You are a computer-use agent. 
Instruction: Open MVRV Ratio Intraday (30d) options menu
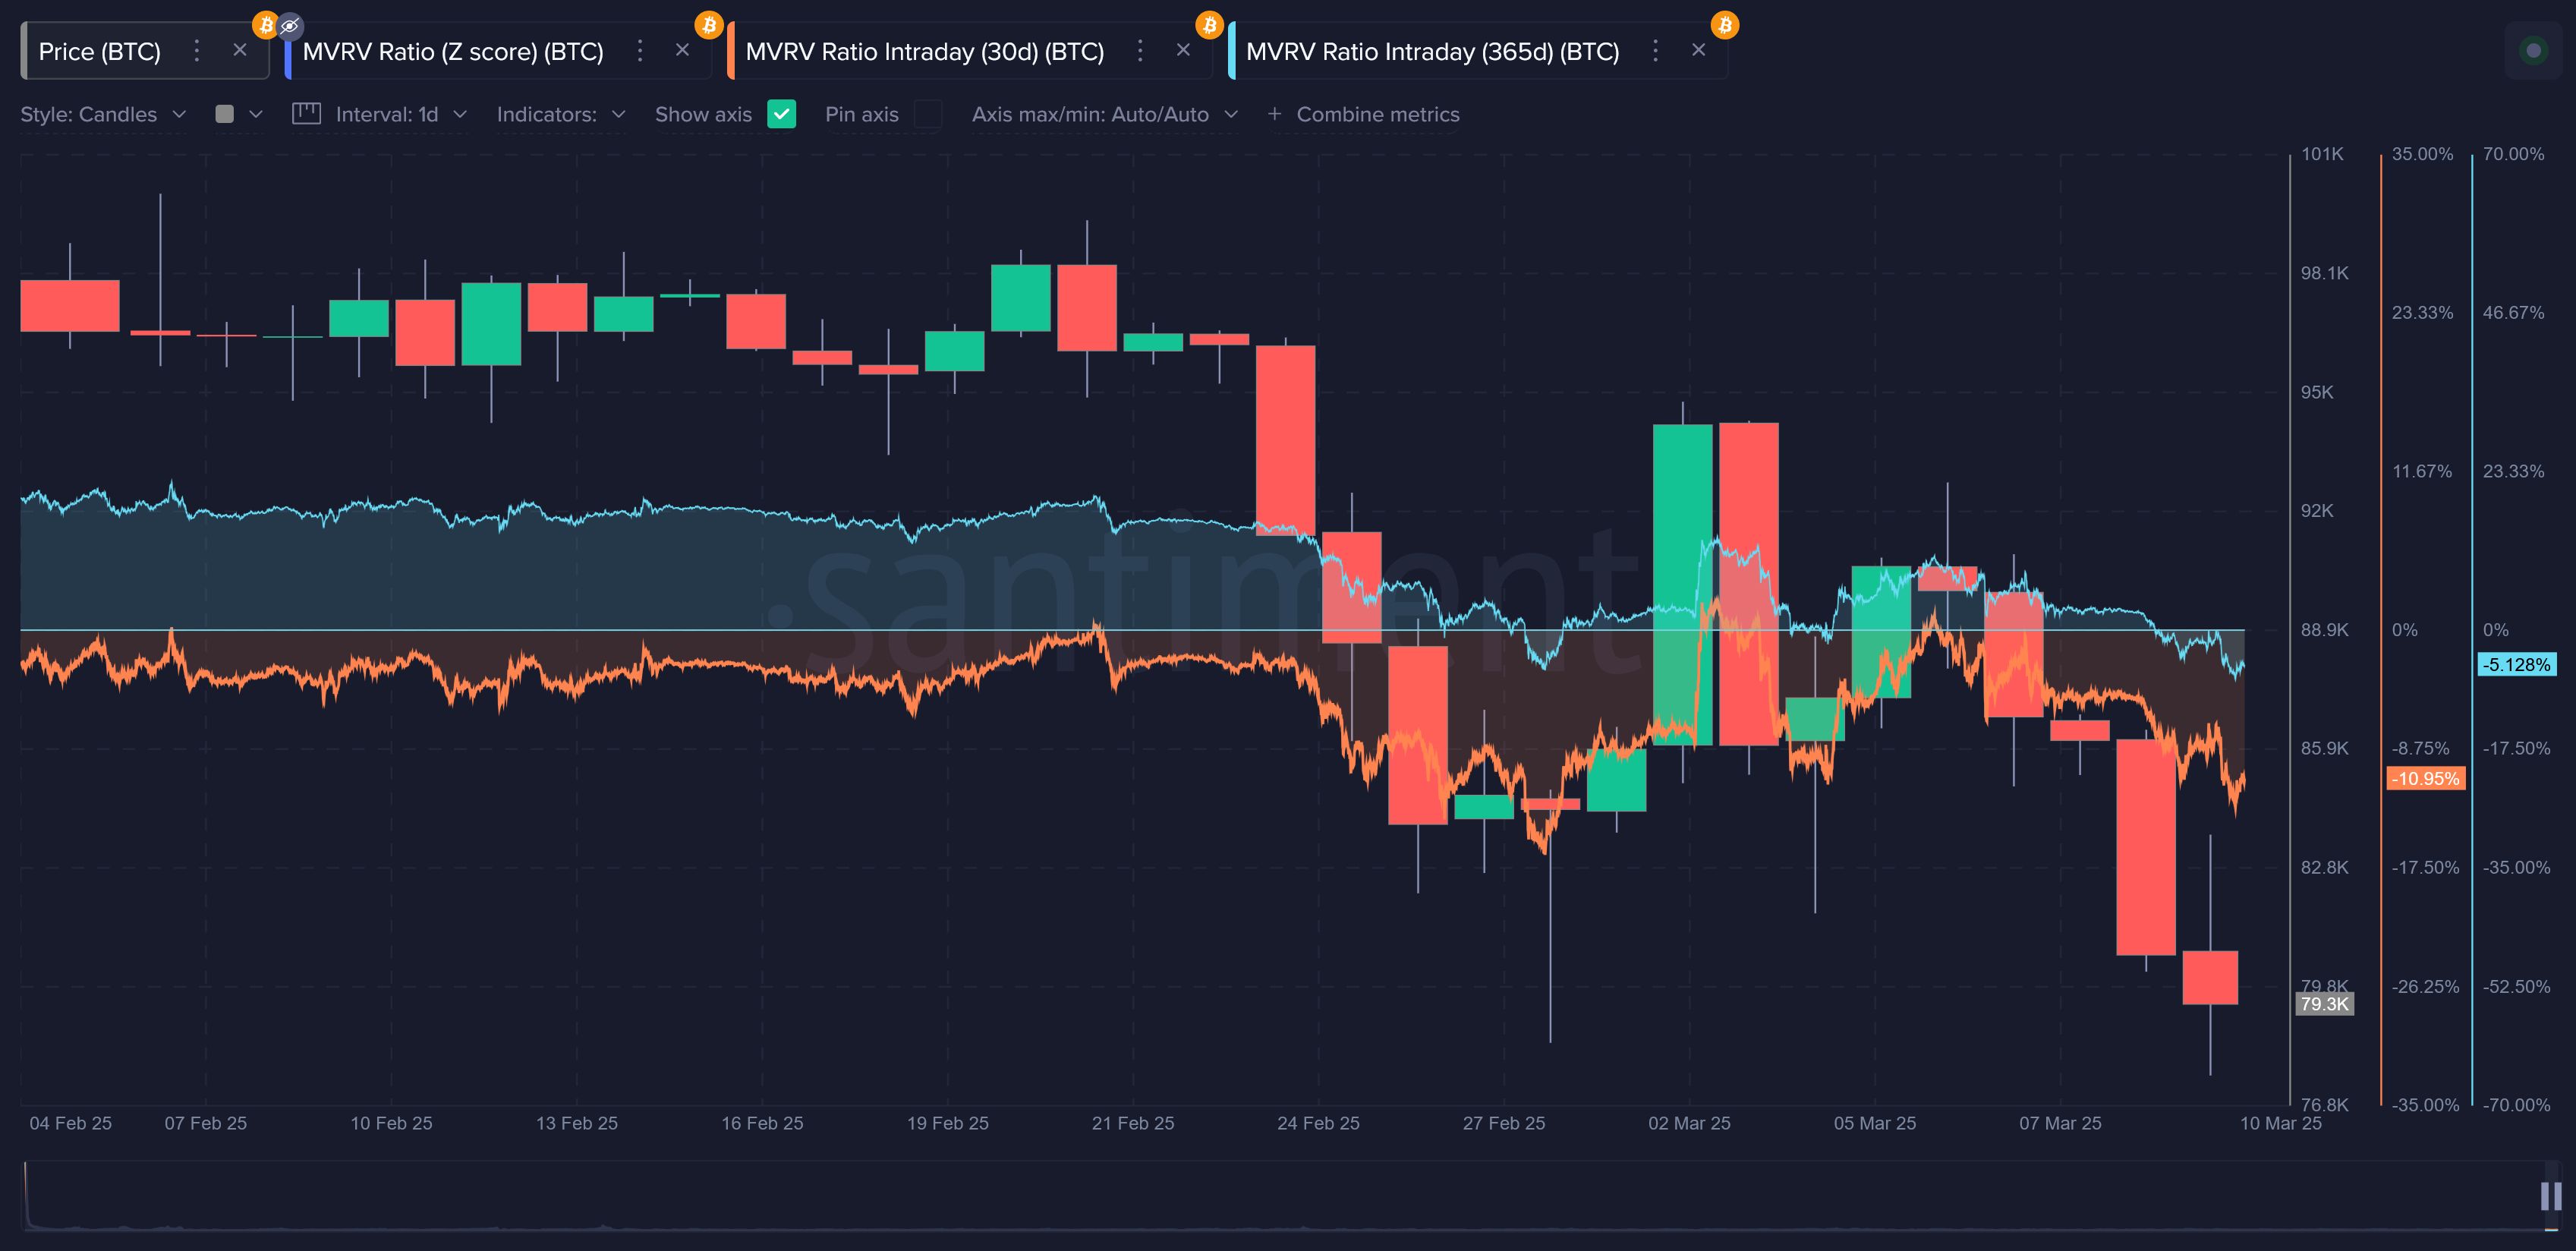click(x=1140, y=51)
